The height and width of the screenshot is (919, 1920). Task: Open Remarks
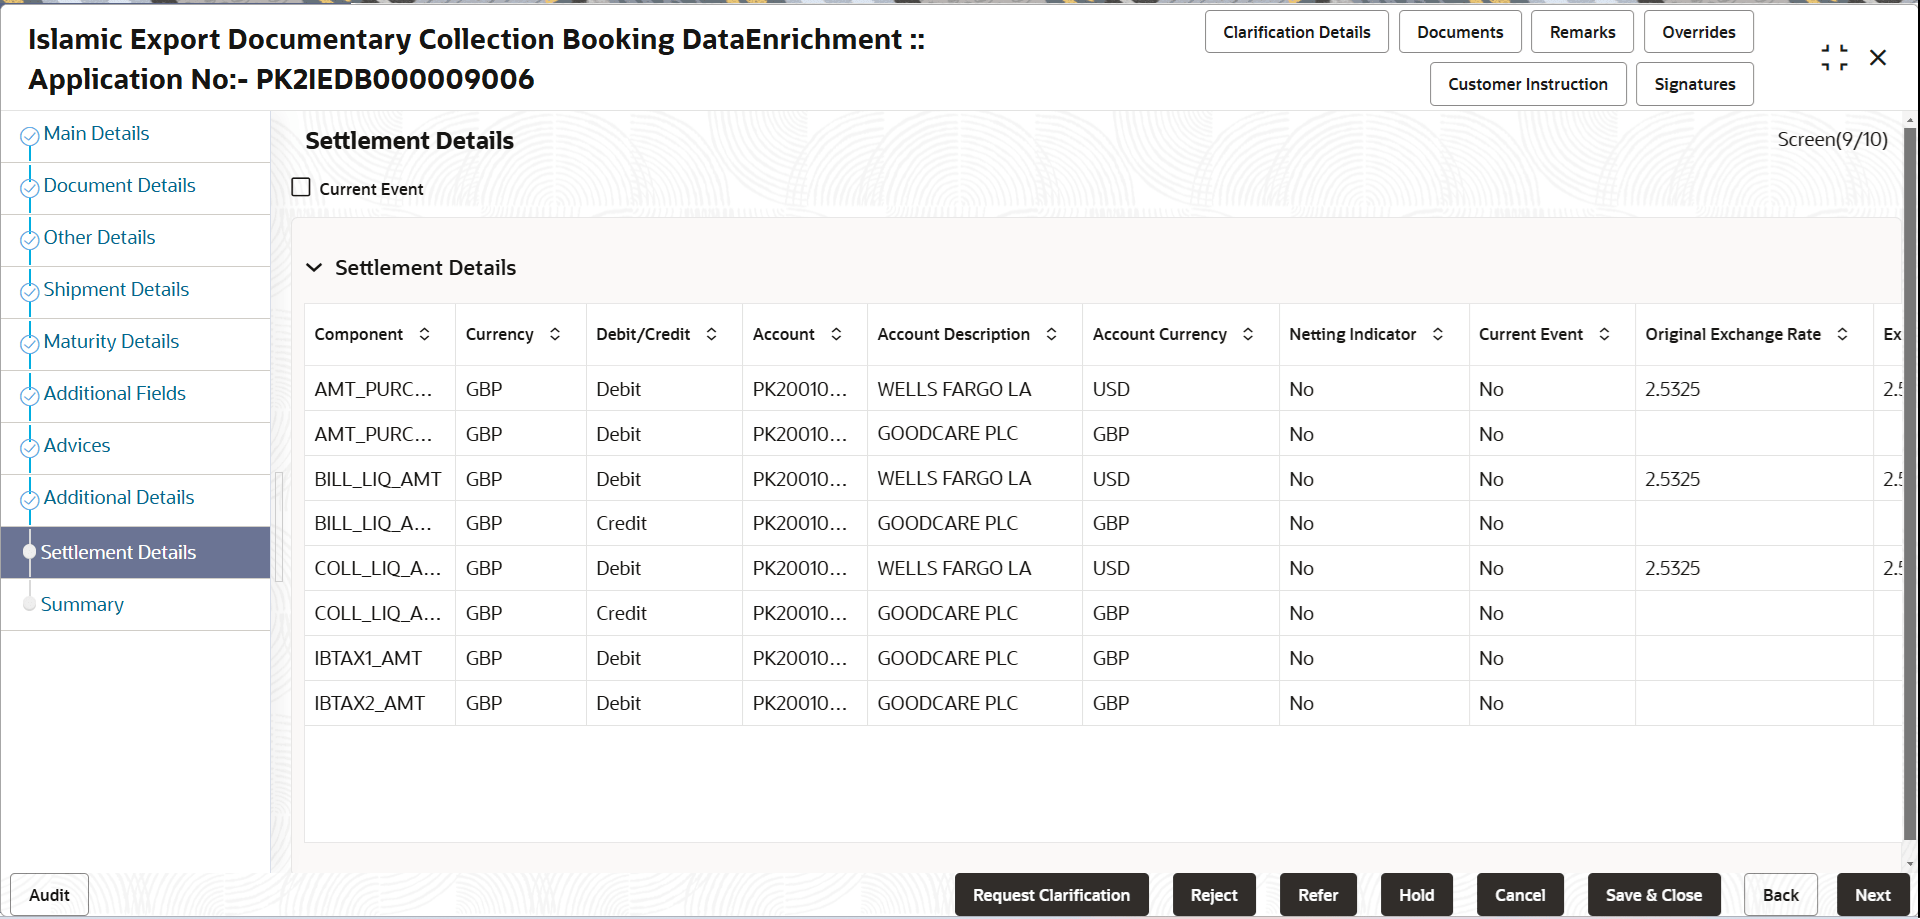[1582, 32]
